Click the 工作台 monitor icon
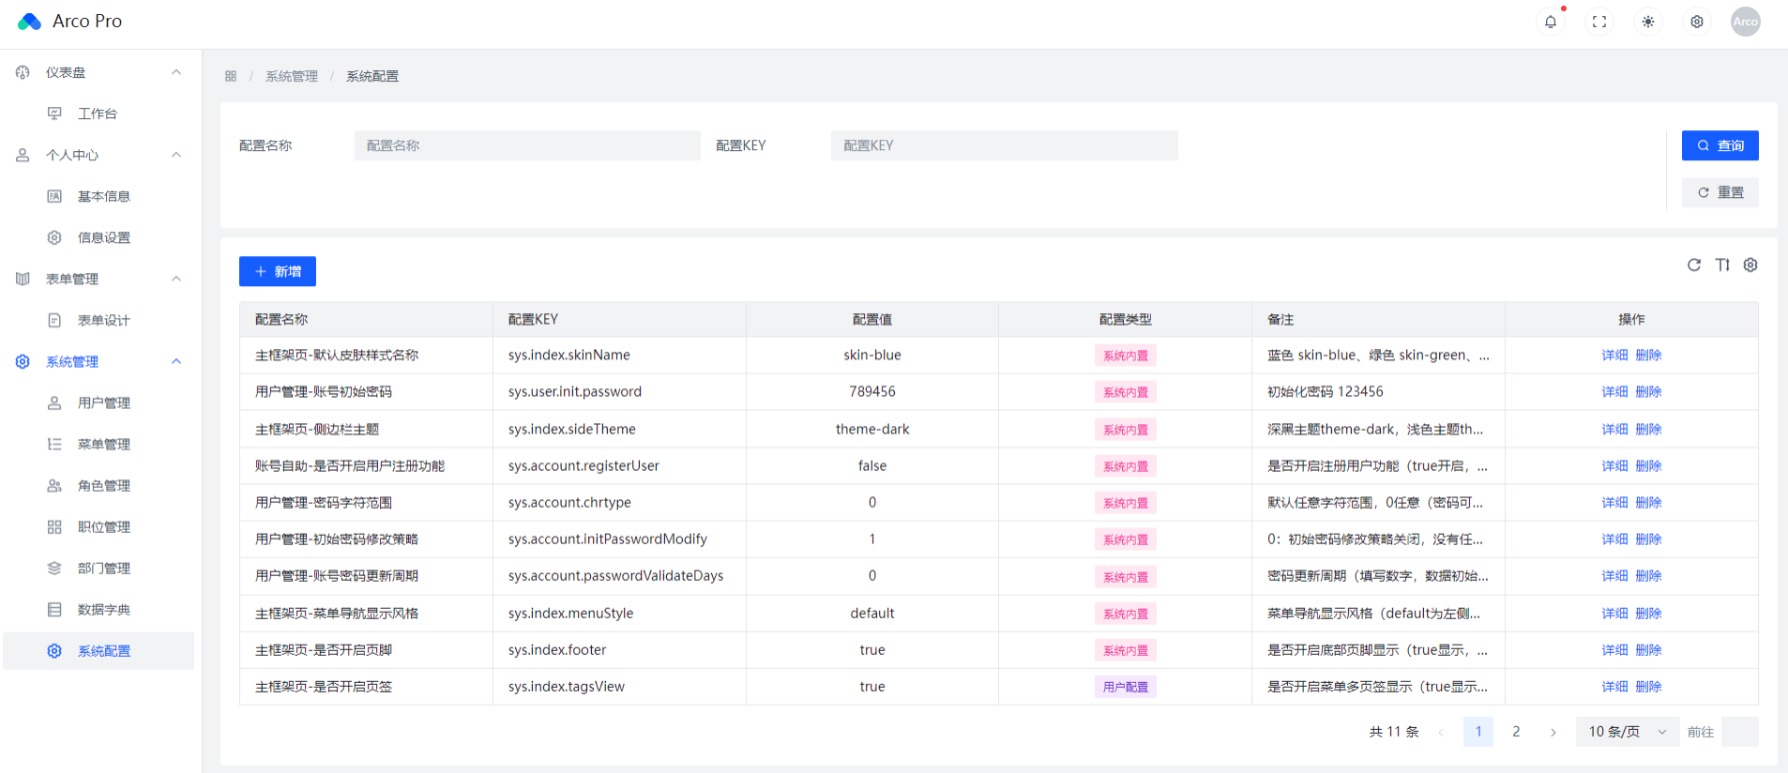The width and height of the screenshot is (1788, 773). click(55, 114)
